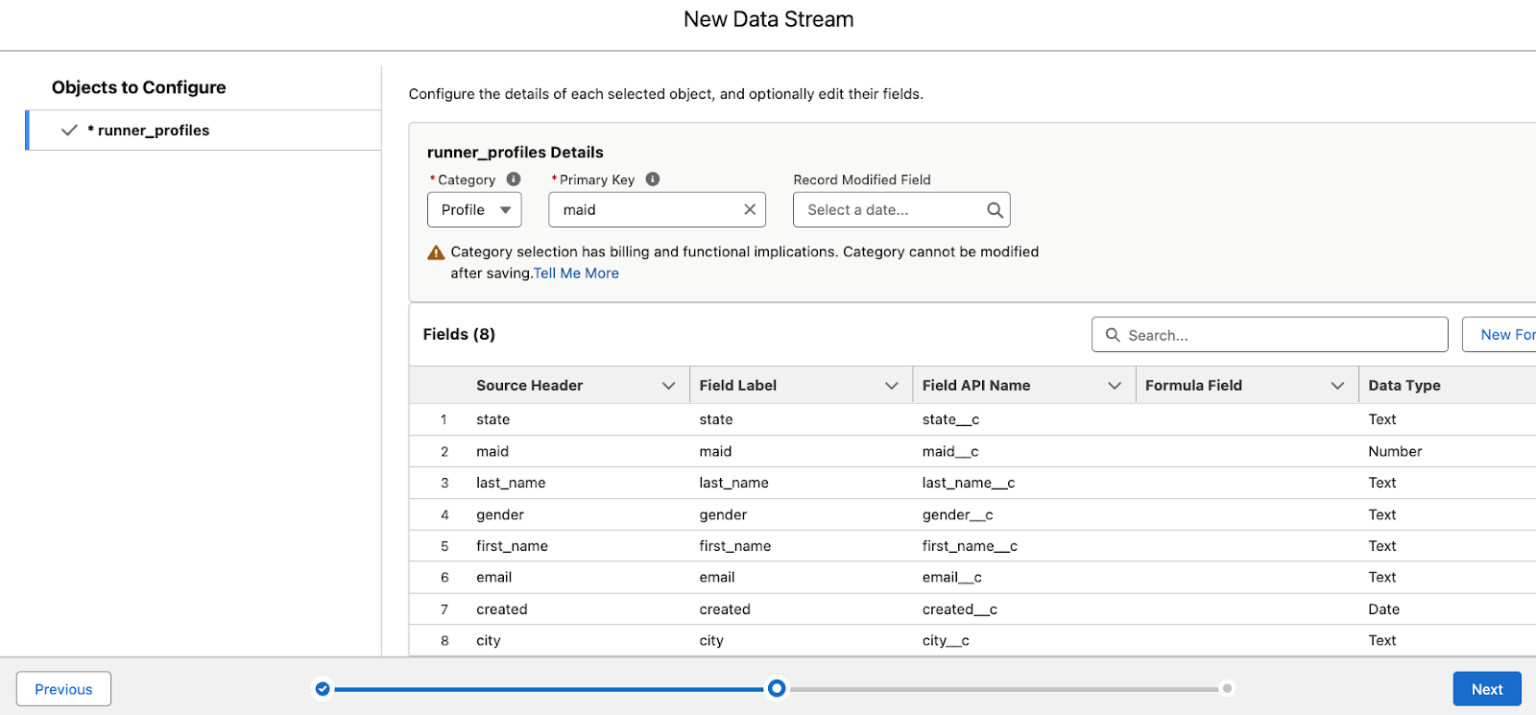Click the middle progress step marker

point(776,688)
